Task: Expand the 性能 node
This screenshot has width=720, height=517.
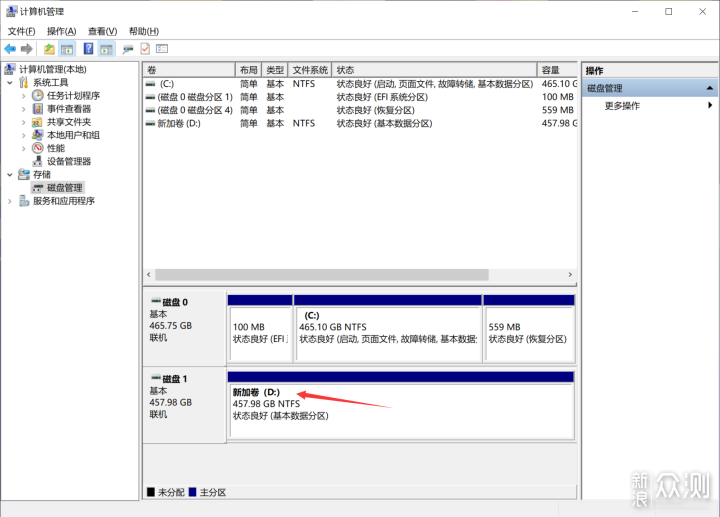Action: click(23, 149)
